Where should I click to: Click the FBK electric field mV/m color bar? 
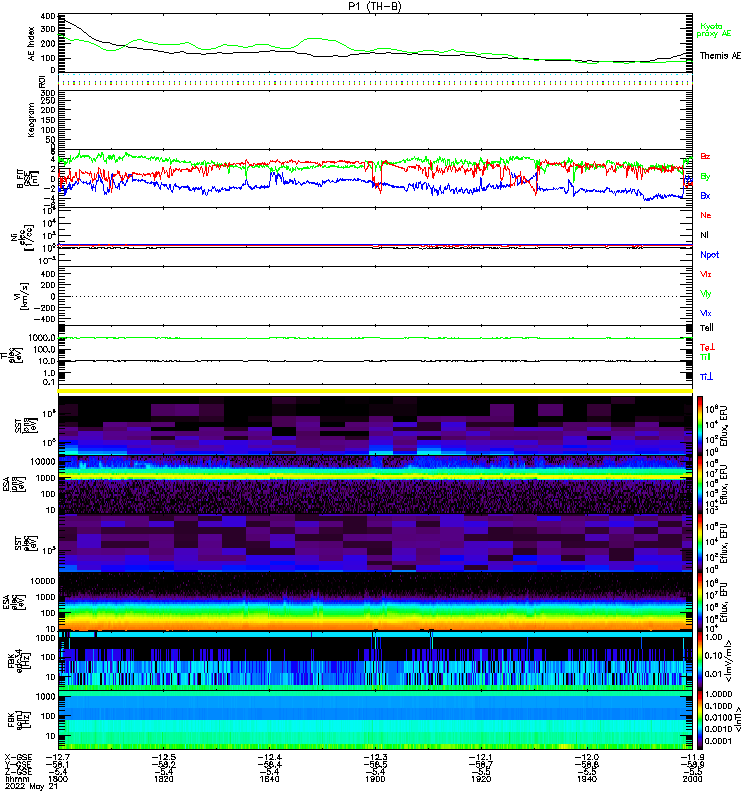click(x=700, y=661)
